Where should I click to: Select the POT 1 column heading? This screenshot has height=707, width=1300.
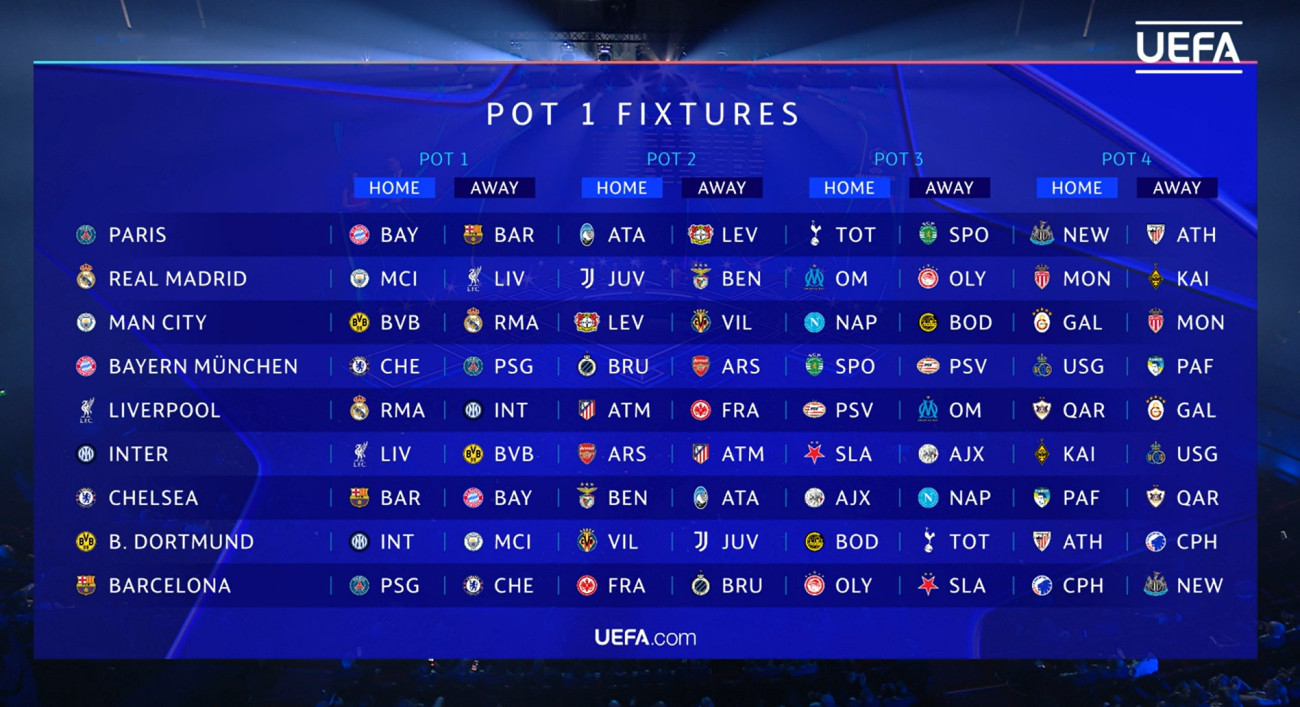coord(444,159)
